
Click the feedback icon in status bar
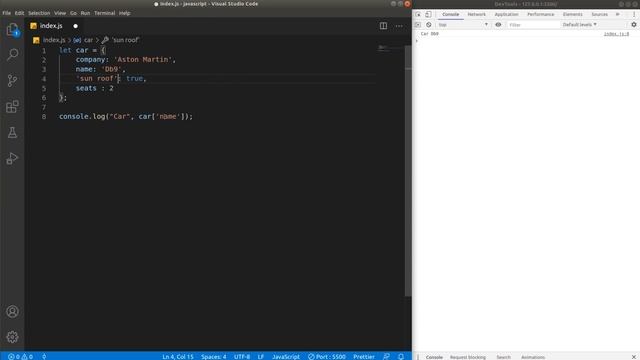386,356
